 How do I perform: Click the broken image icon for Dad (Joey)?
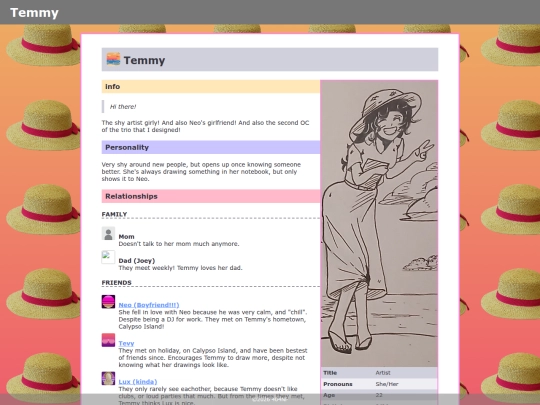point(108,257)
